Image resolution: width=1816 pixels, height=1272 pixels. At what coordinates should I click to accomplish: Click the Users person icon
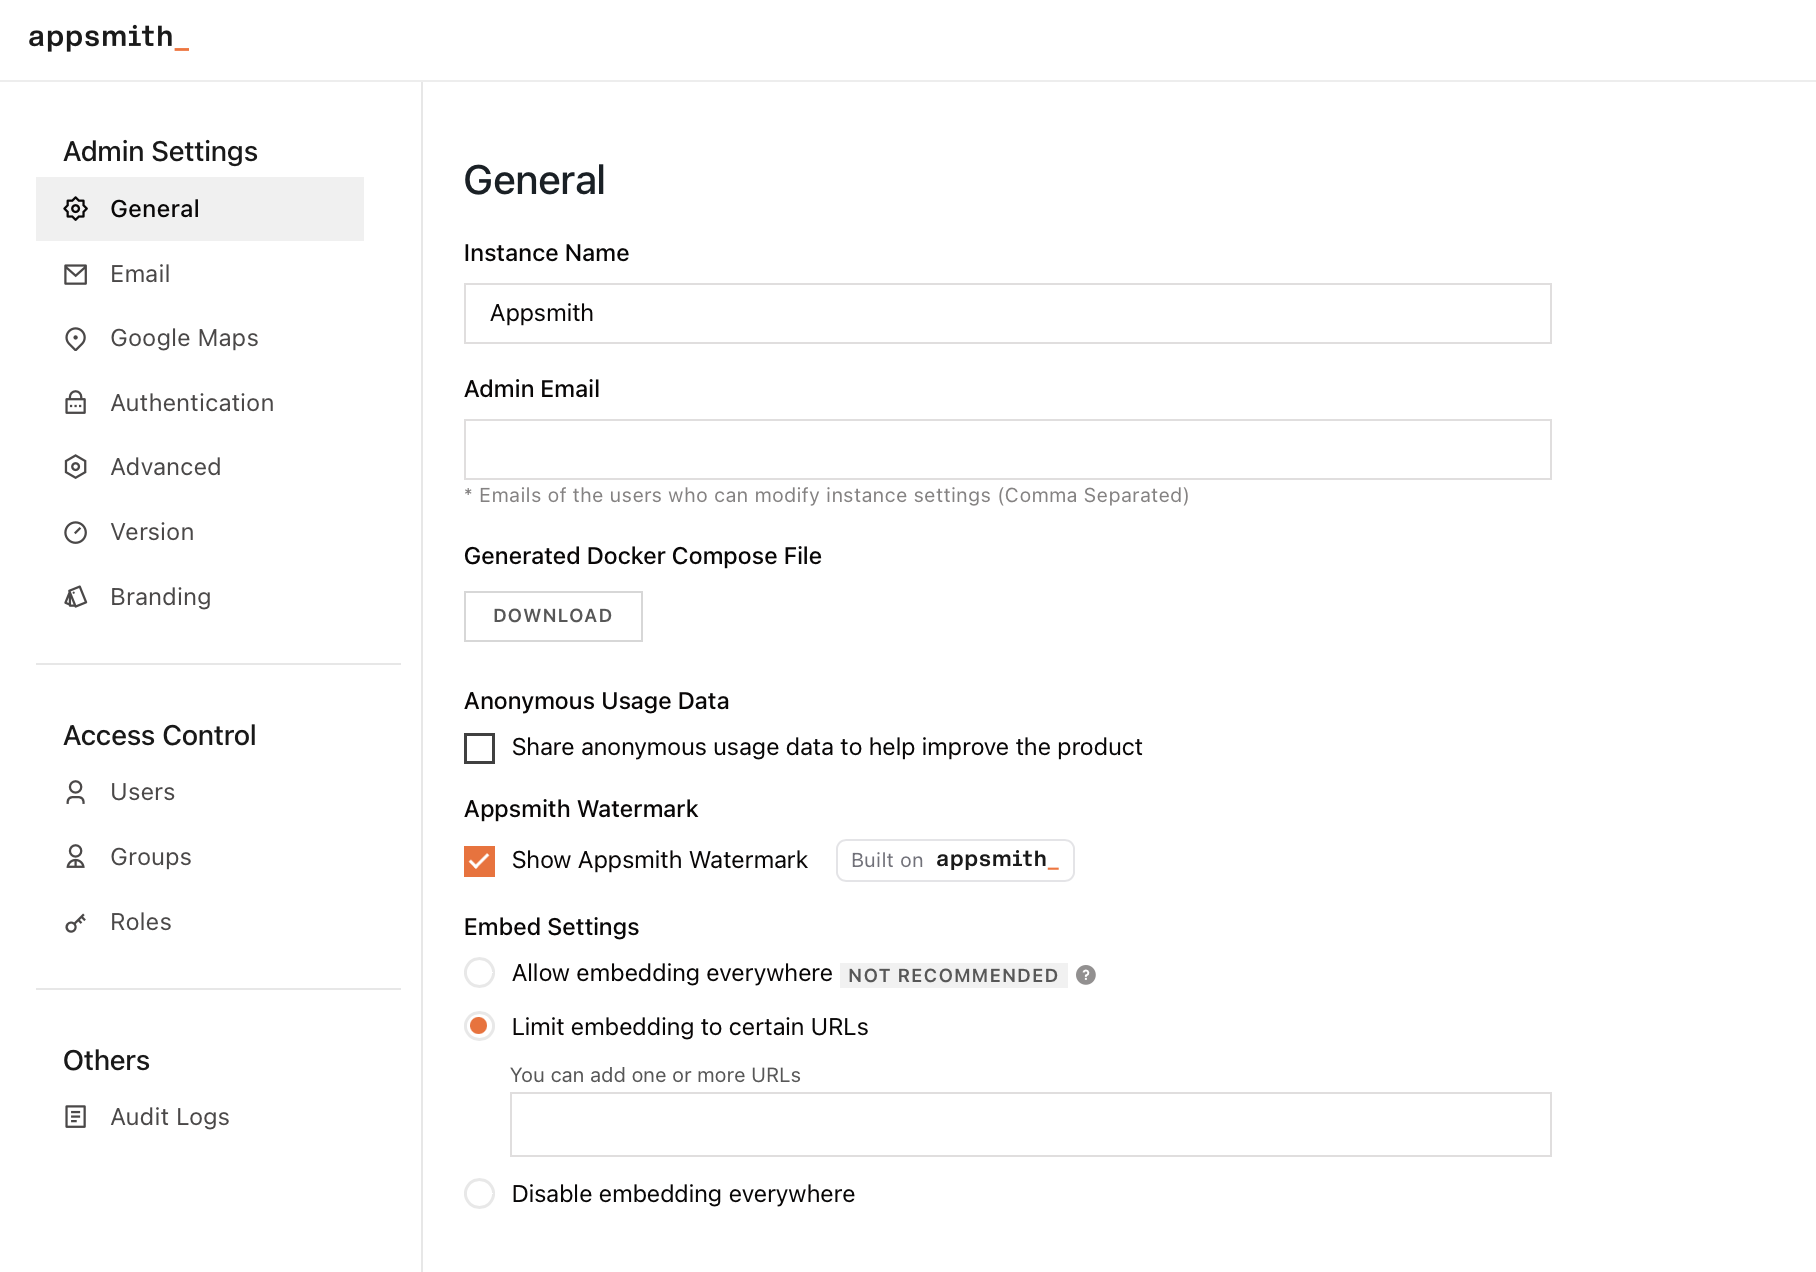click(x=76, y=792)
